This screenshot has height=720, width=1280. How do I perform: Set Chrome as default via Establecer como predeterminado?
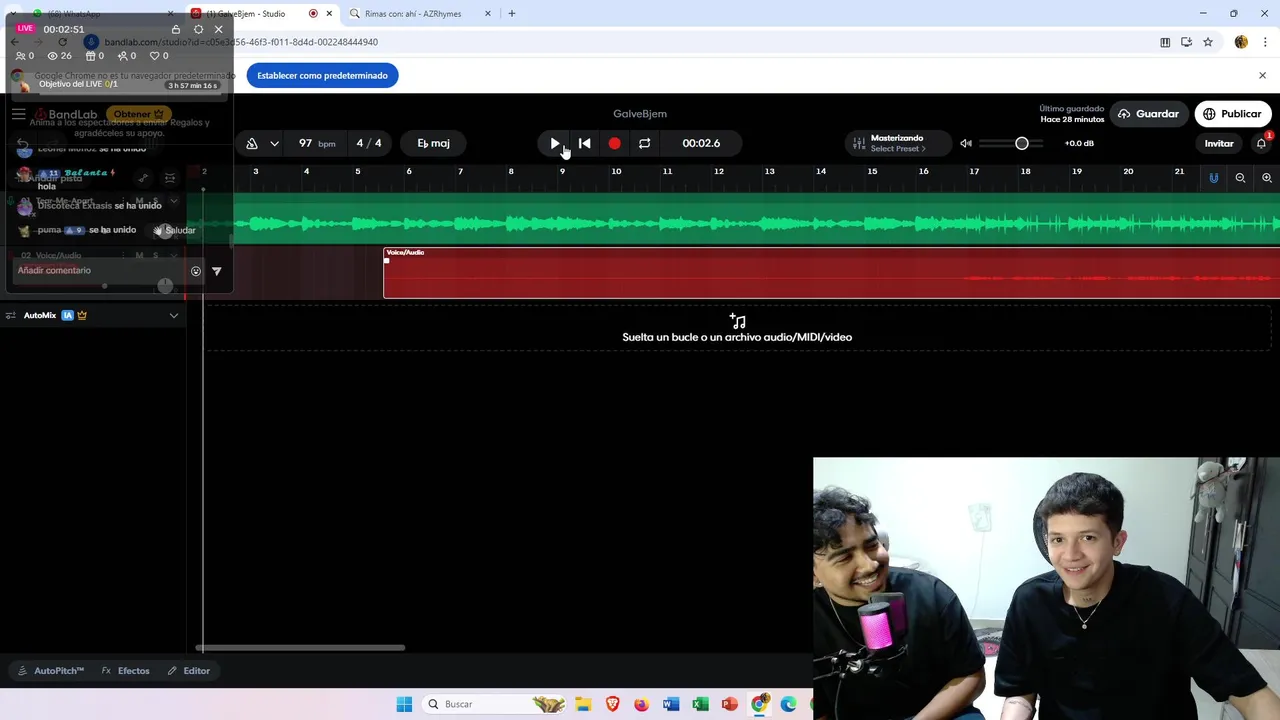(x=322, y=75)
